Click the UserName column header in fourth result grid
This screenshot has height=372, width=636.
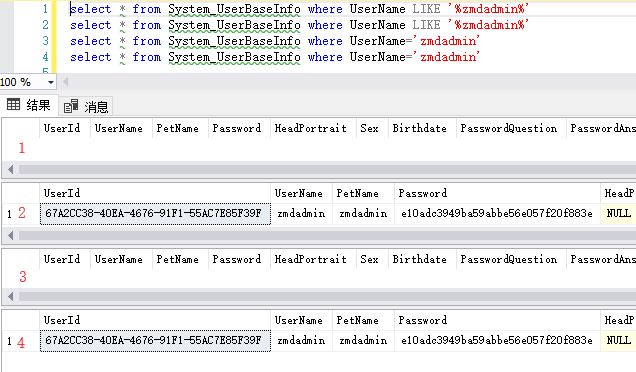(x=301, y=320)
